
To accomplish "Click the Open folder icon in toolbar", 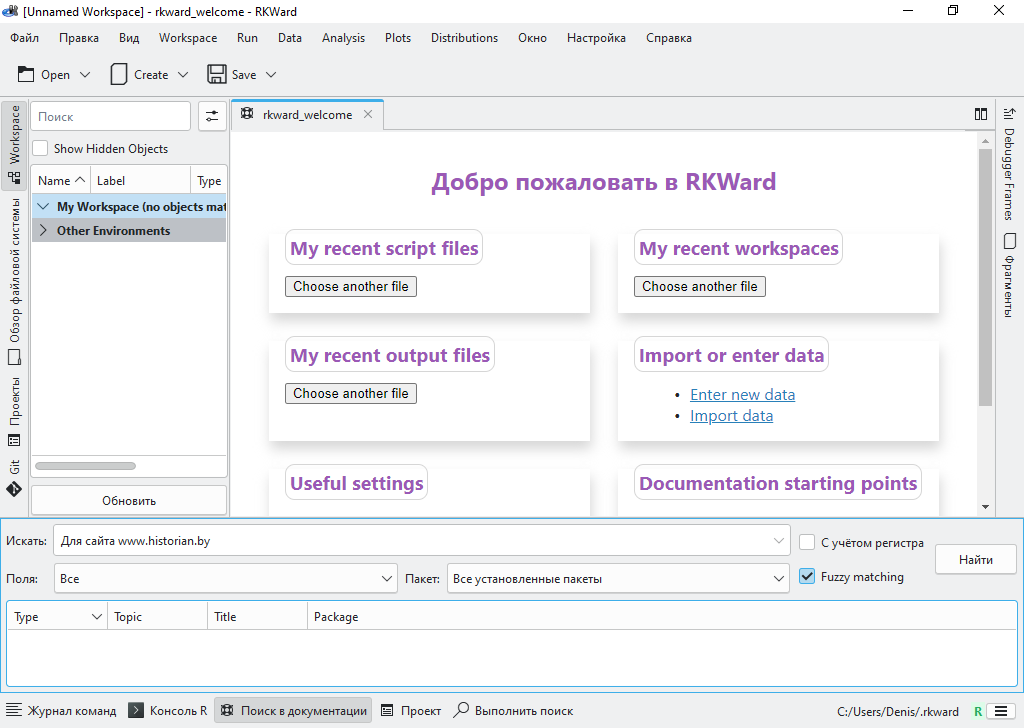I will (26, 75).
